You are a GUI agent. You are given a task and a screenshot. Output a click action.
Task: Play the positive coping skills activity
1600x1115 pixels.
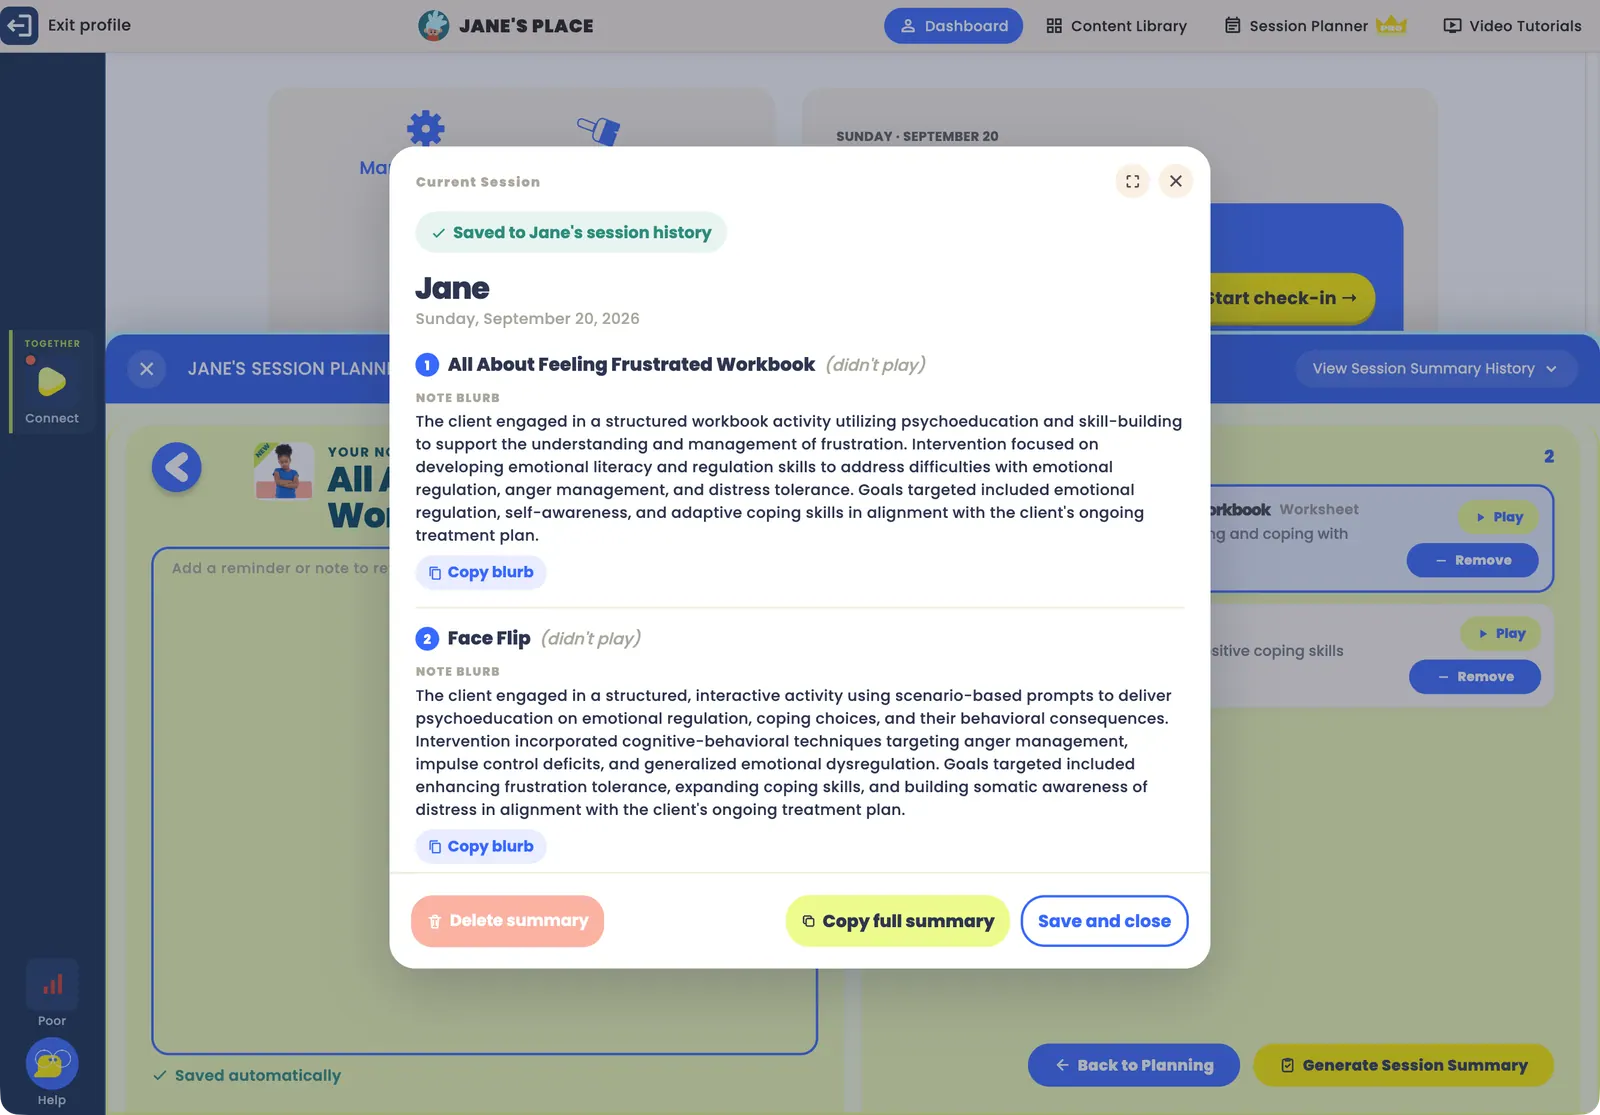point(1501,633)
